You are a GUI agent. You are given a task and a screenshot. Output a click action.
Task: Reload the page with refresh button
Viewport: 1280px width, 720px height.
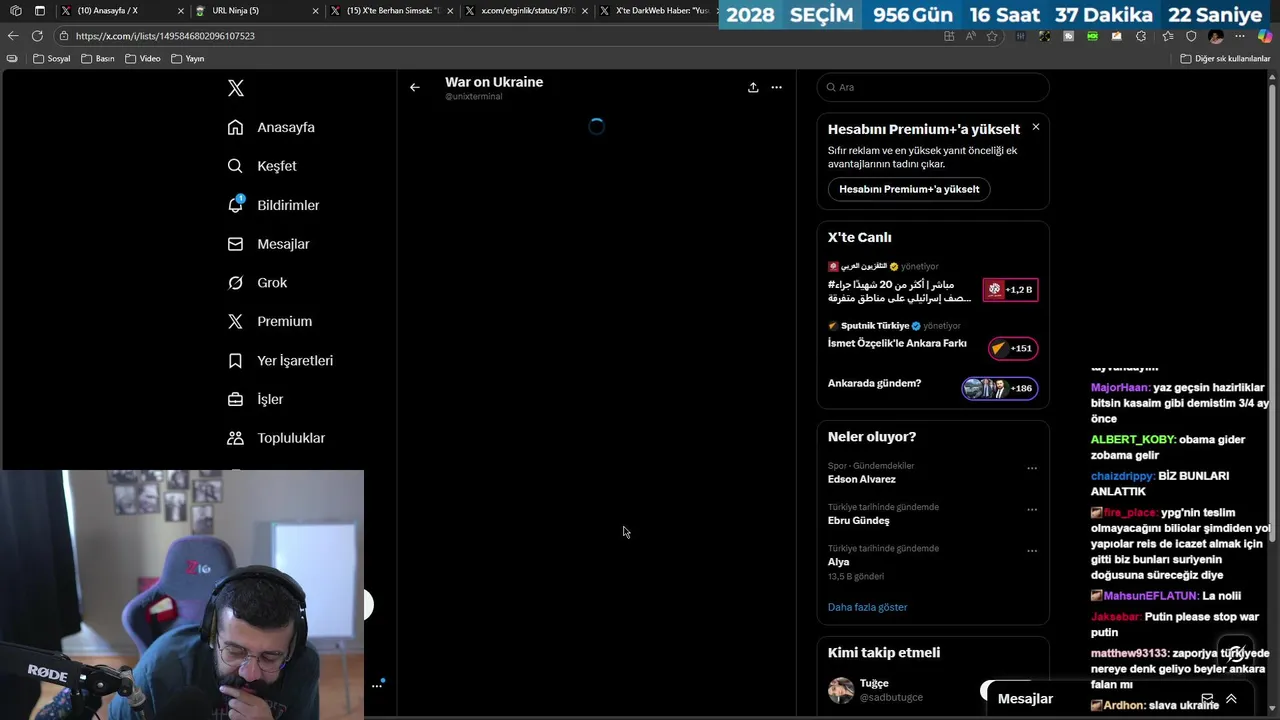(x=37, y=35)
